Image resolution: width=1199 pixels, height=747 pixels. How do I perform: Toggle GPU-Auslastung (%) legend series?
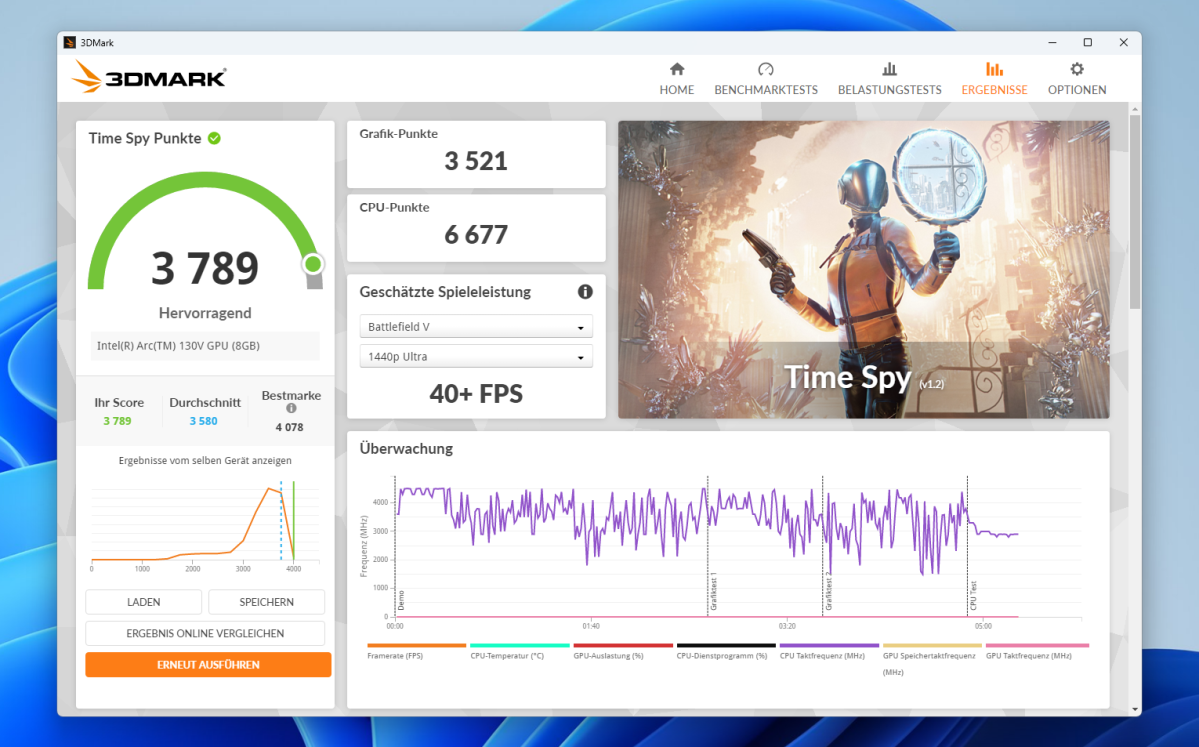point(622,652)
